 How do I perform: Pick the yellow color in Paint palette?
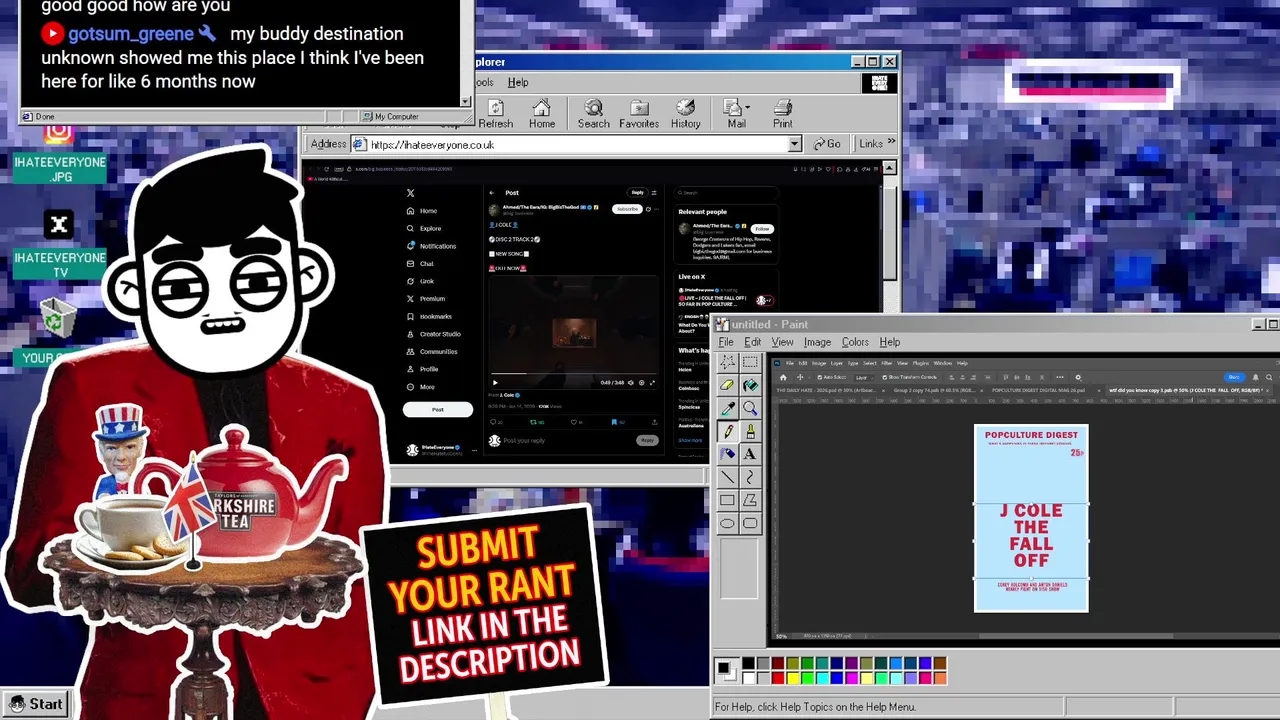pos(793,678)
